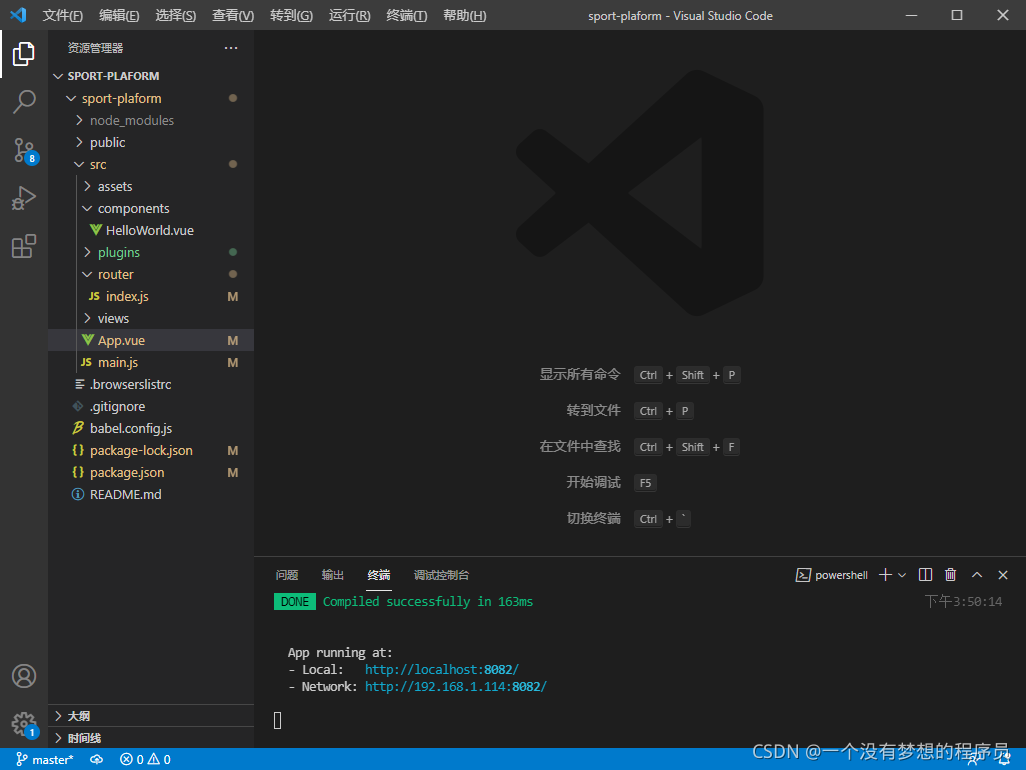Click terminal input cursor line
The image size is (1026, 770).
[x=277, y=720]
